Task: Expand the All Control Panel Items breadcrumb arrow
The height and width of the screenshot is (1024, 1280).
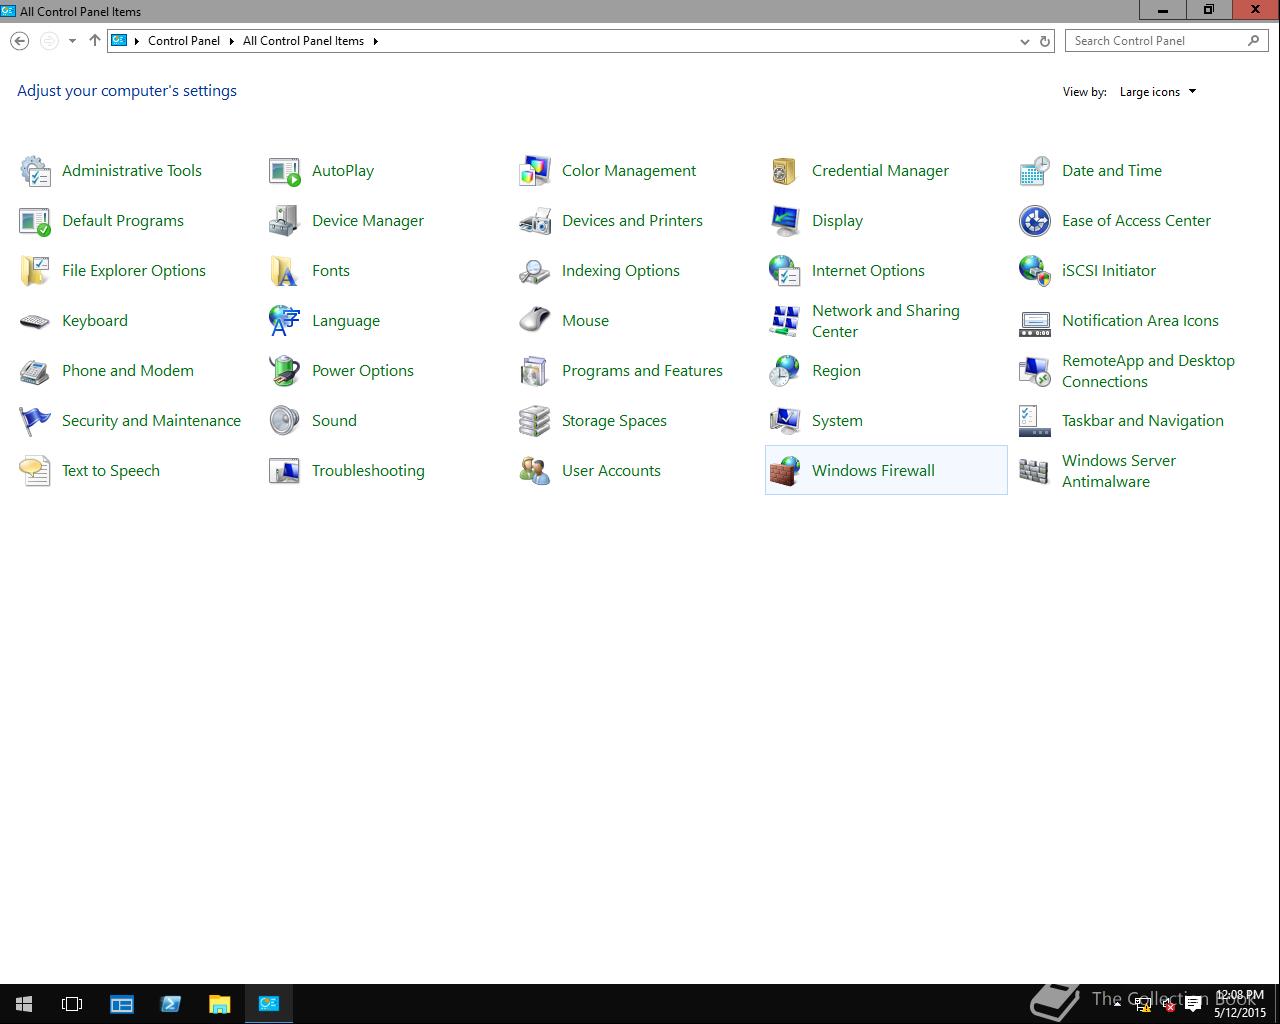Action: pos(375,41)
